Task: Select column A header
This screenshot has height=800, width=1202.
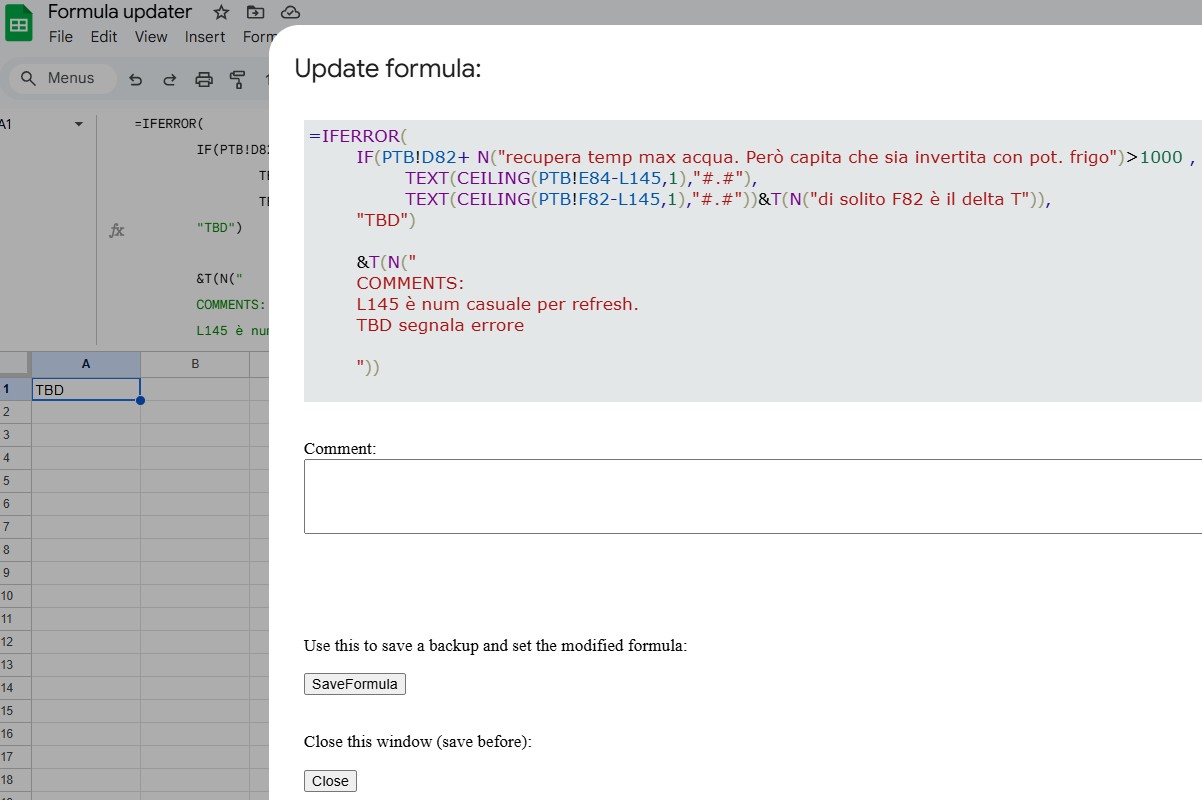Action: click(86, 364)
